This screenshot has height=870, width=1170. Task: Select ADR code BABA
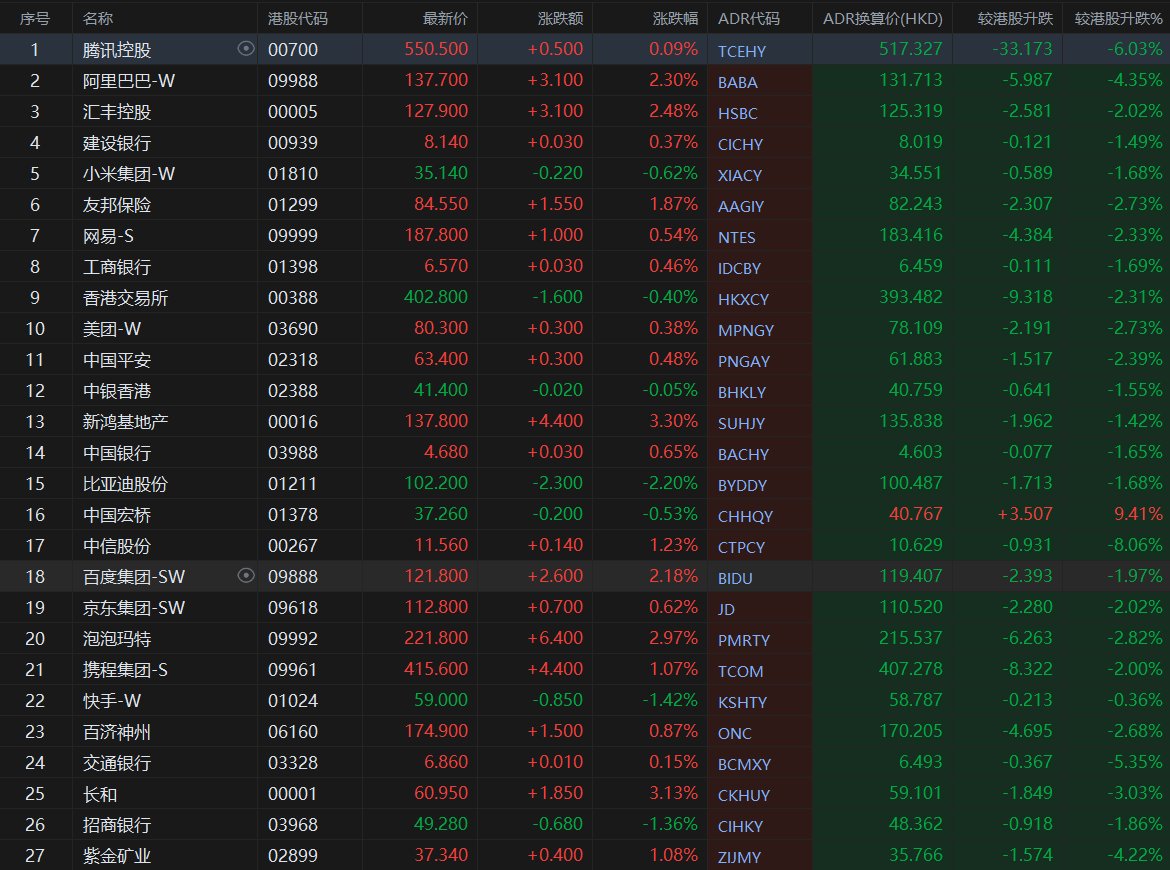click(x=737, y=82)
